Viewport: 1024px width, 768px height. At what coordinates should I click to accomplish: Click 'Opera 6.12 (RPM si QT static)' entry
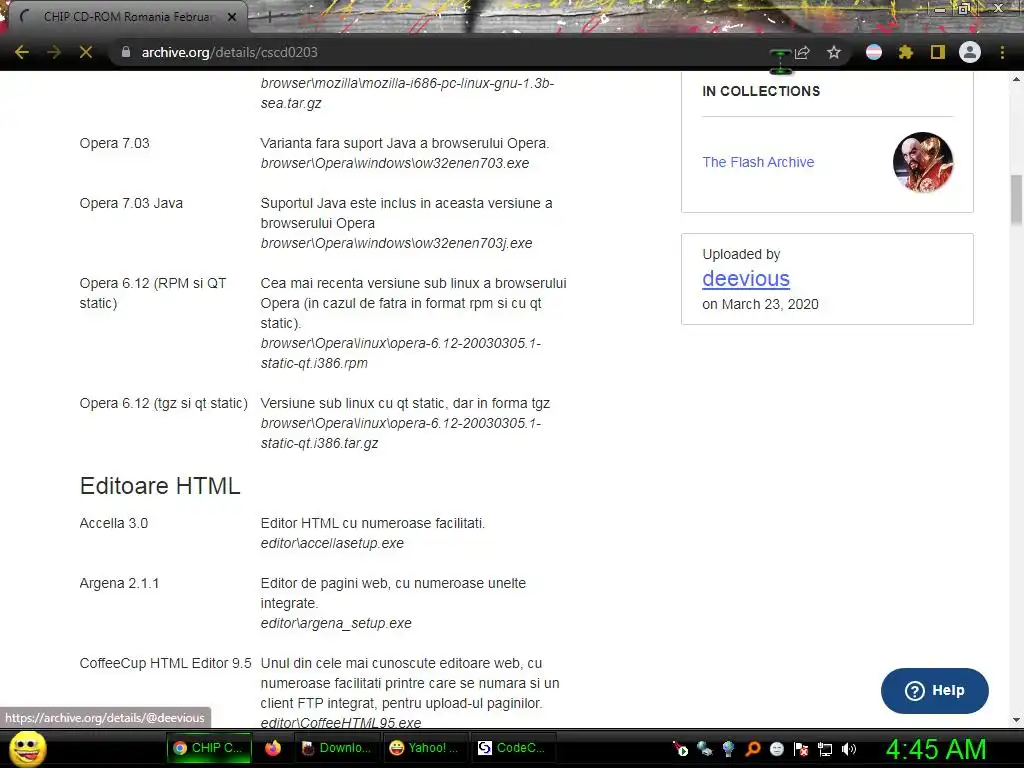tap(153, 293)
